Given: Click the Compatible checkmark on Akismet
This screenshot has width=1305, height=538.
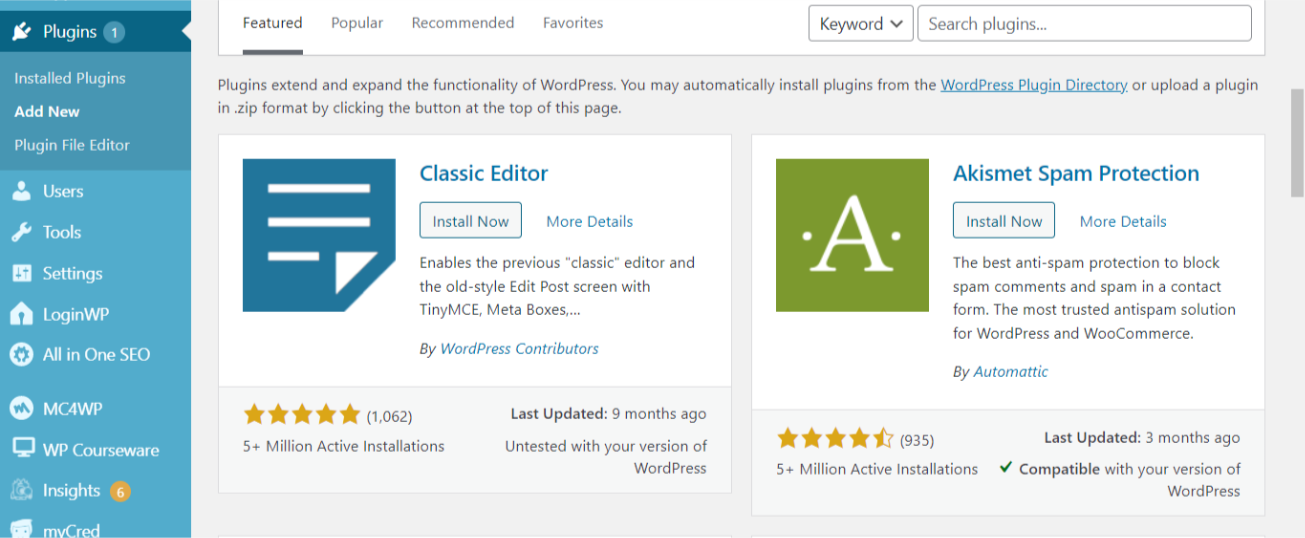Looking at the screenshot, I should pyautogui.click(x=1006, y=467).
